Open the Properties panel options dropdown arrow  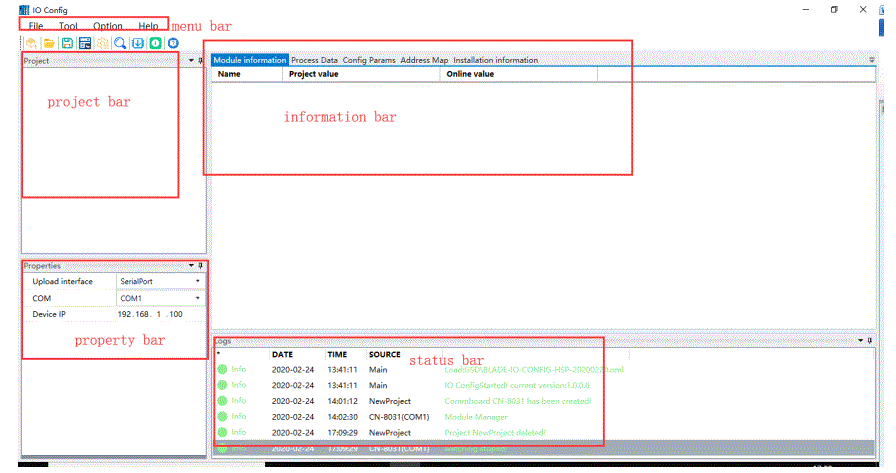tap(191, 266)
